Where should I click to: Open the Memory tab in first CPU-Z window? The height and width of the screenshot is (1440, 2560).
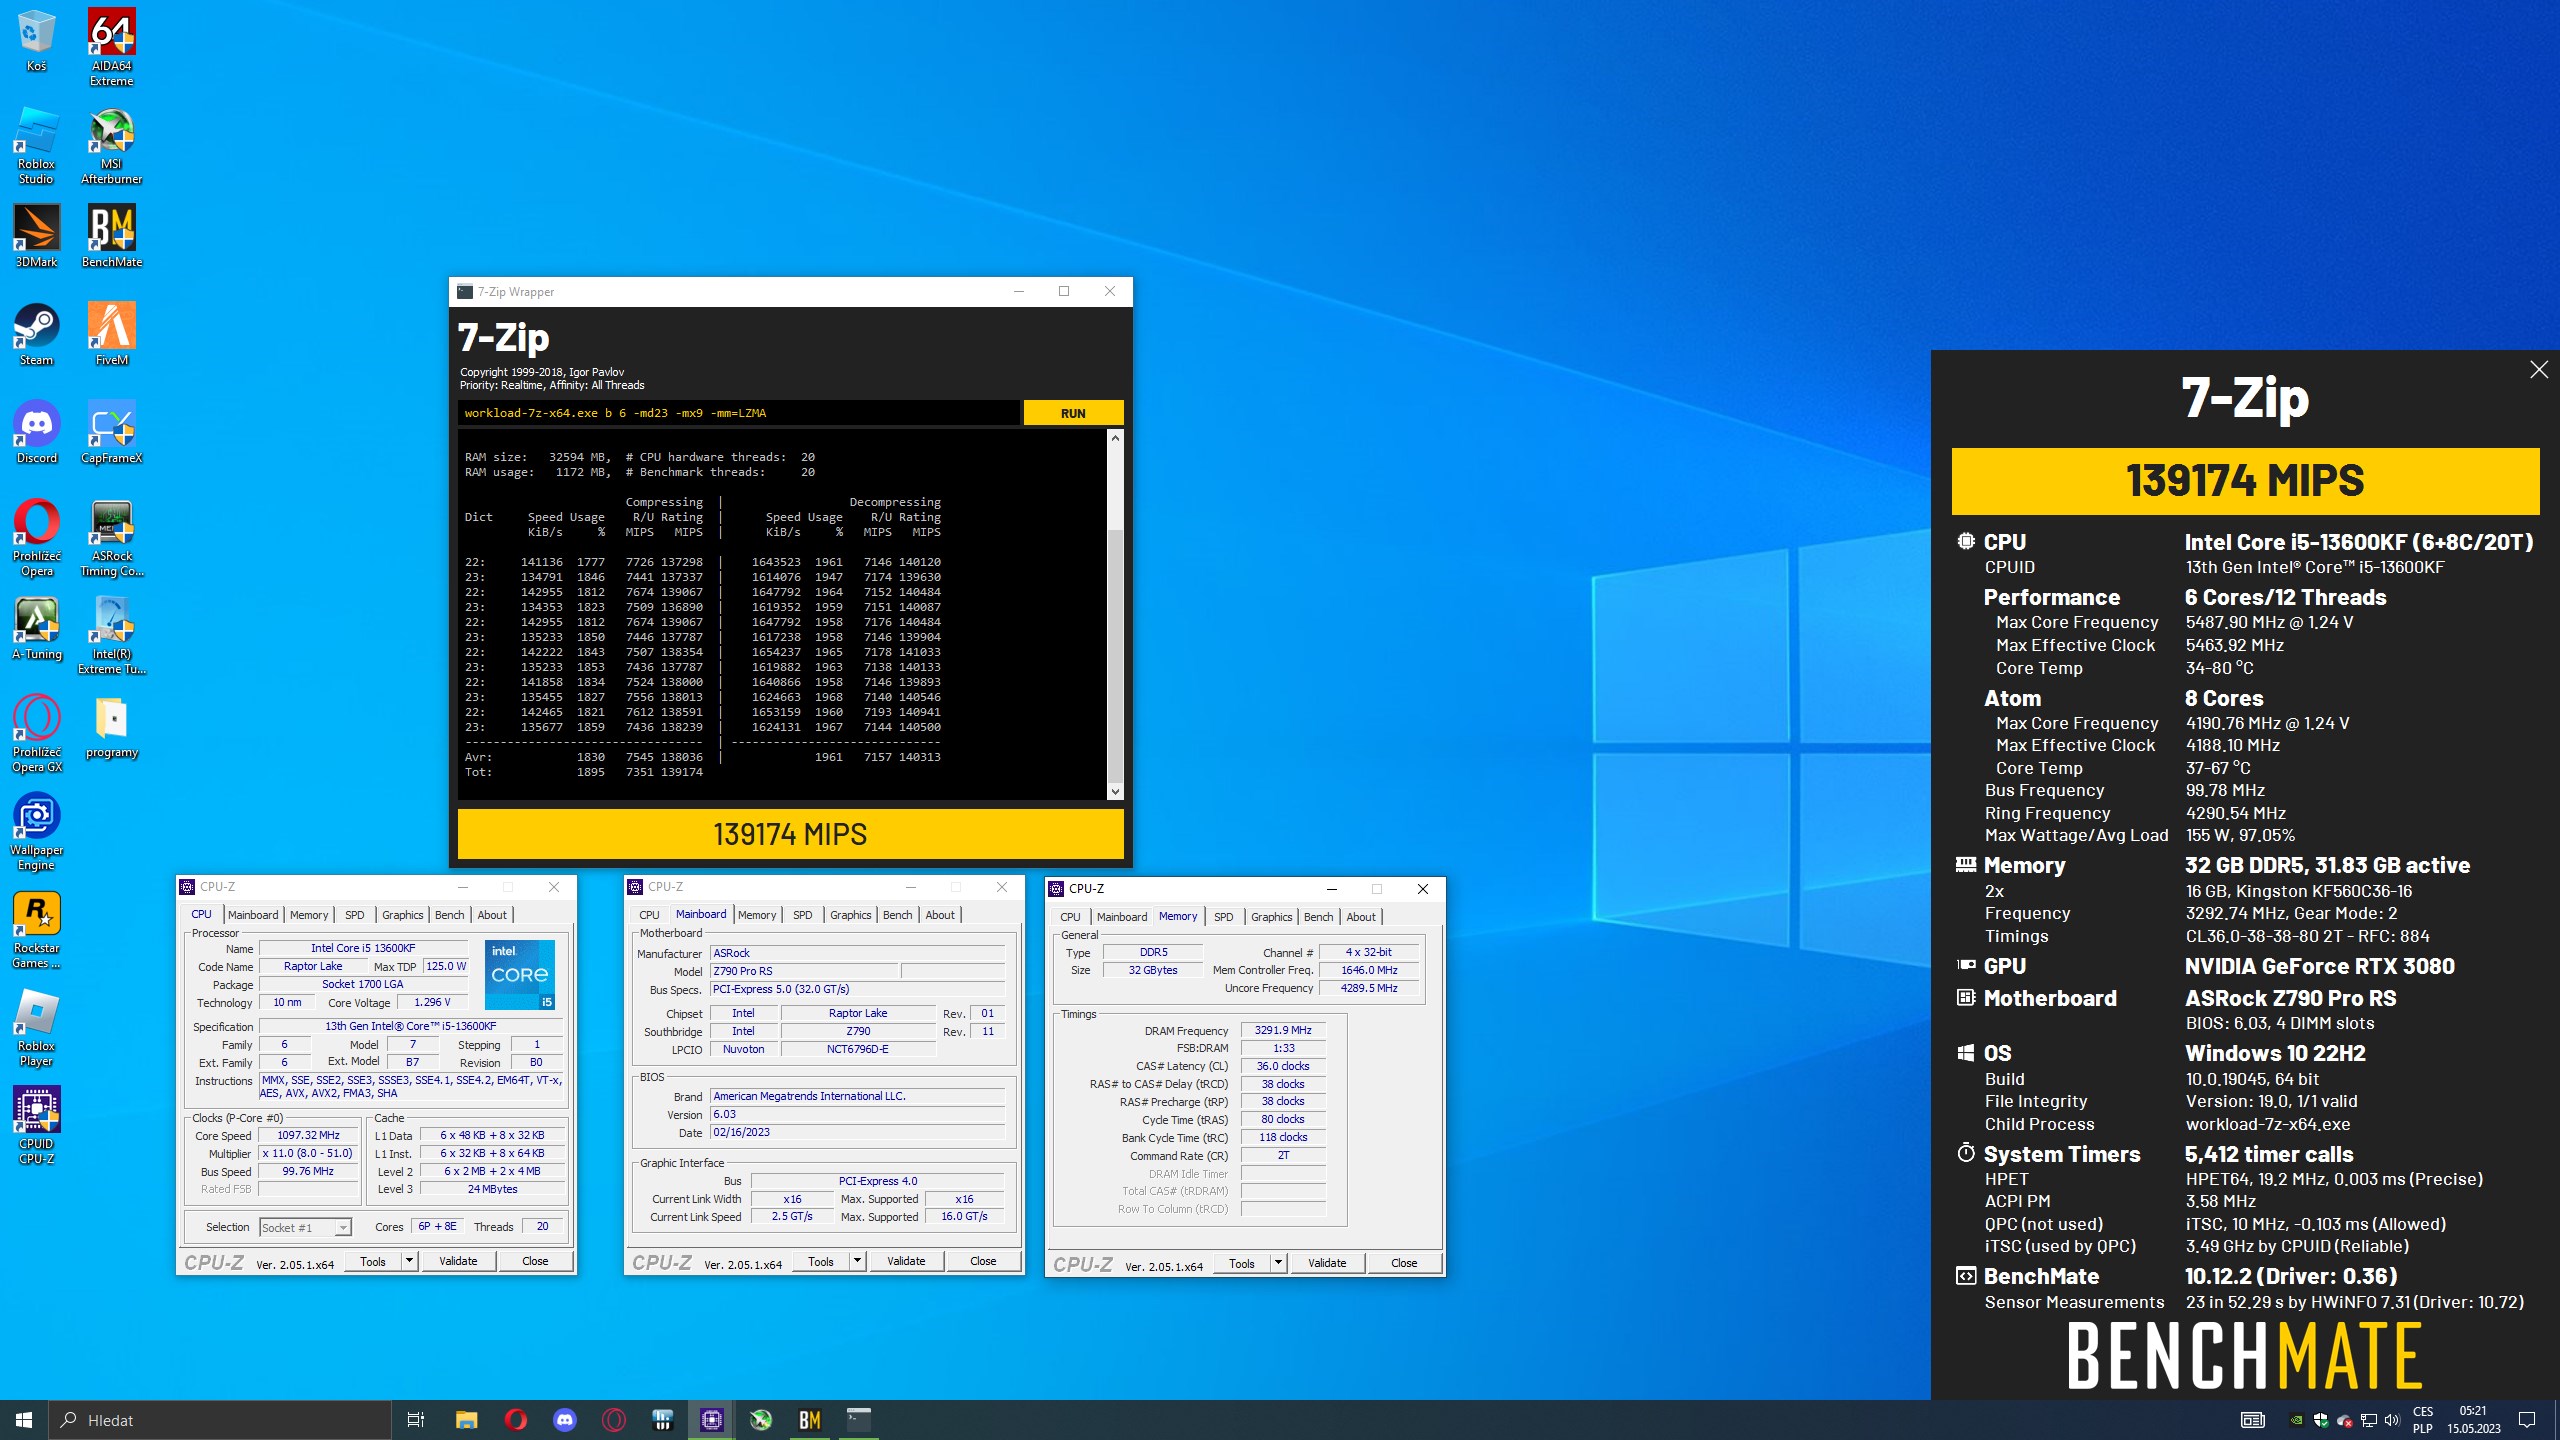[309, 915]
